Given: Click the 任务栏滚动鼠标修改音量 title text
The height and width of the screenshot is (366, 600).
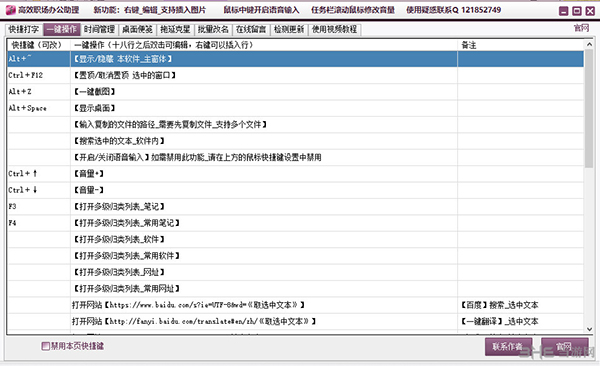Looking at the screenshot, I should [x=352, y=10].
